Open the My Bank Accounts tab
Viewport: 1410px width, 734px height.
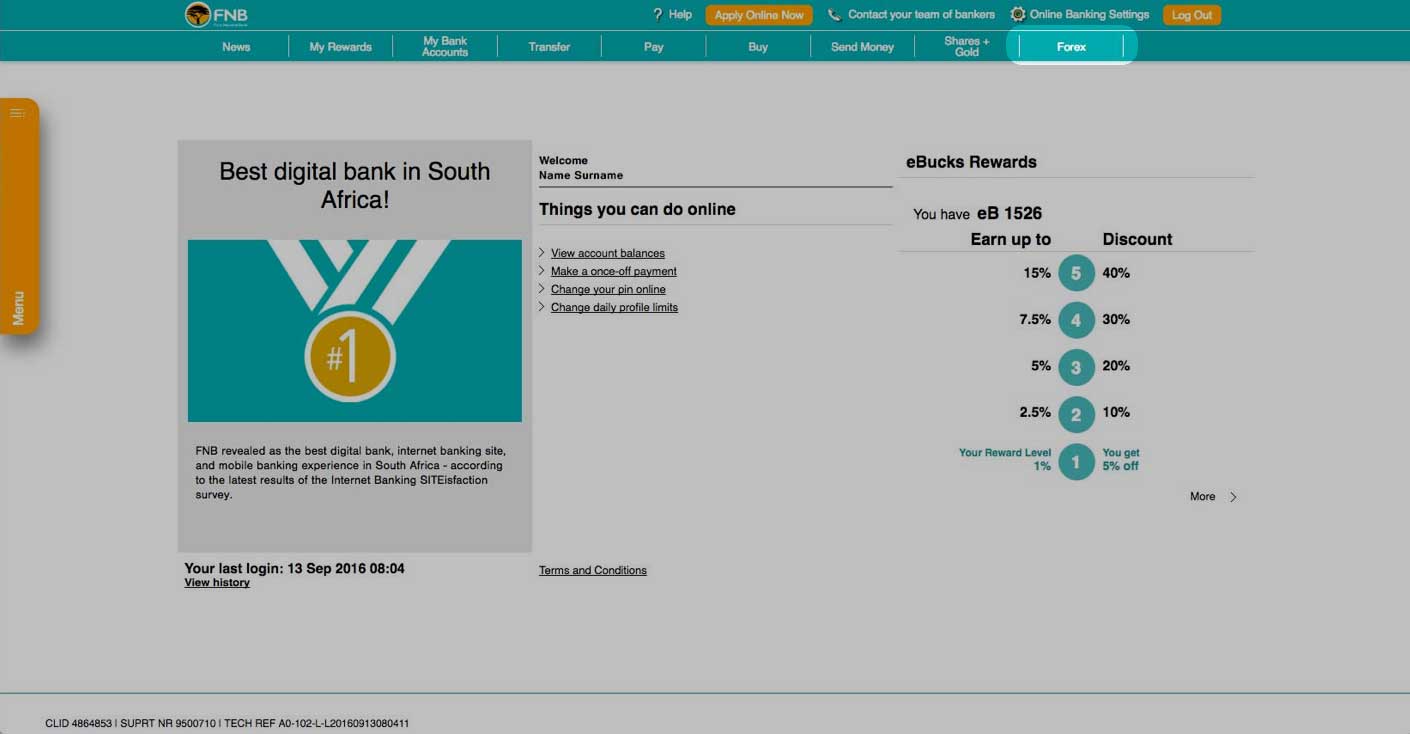pyautogui.click(x=445, y=47)
